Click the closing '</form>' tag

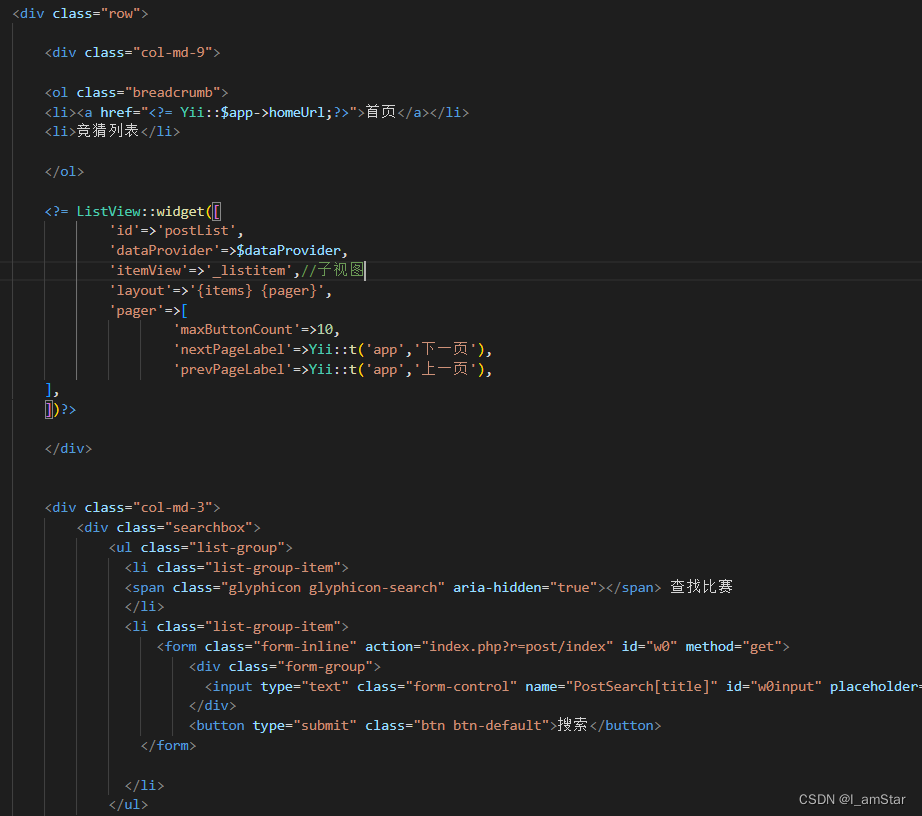coord(168,746)
